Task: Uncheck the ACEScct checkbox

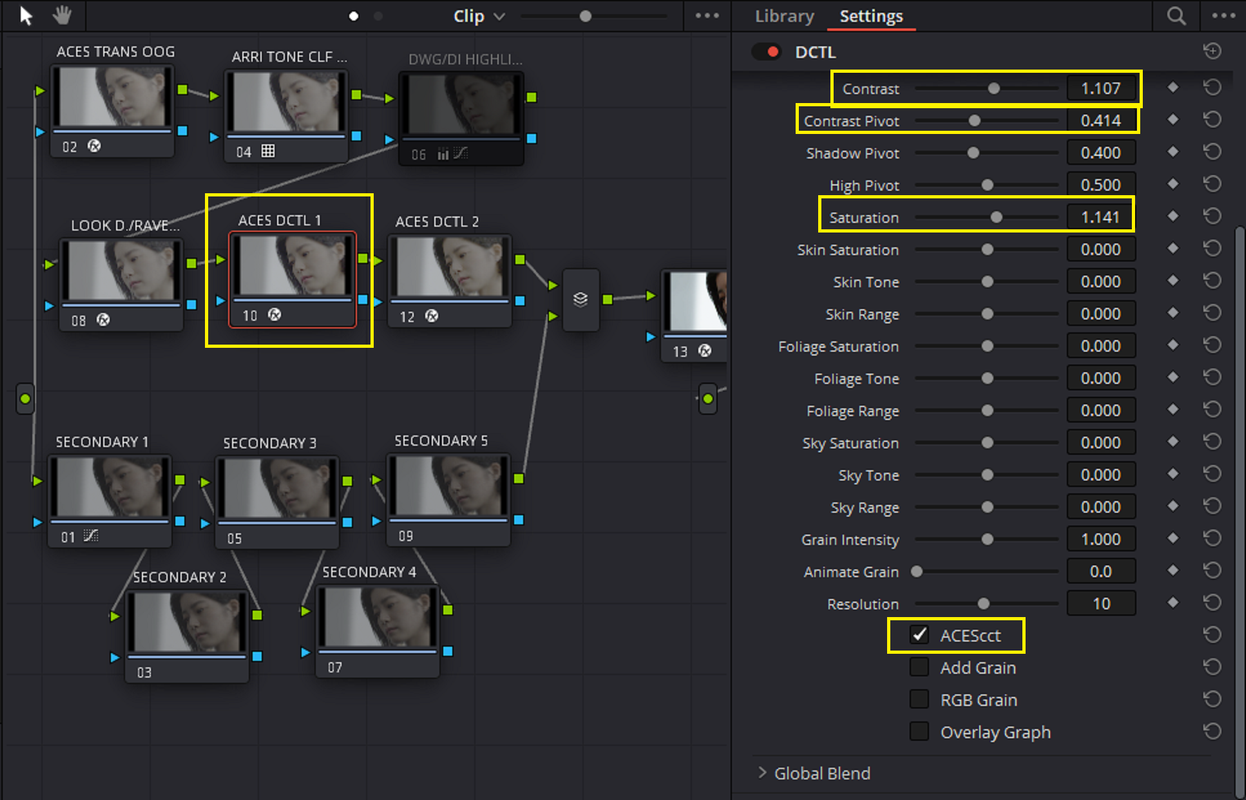Action: (919, 636)
